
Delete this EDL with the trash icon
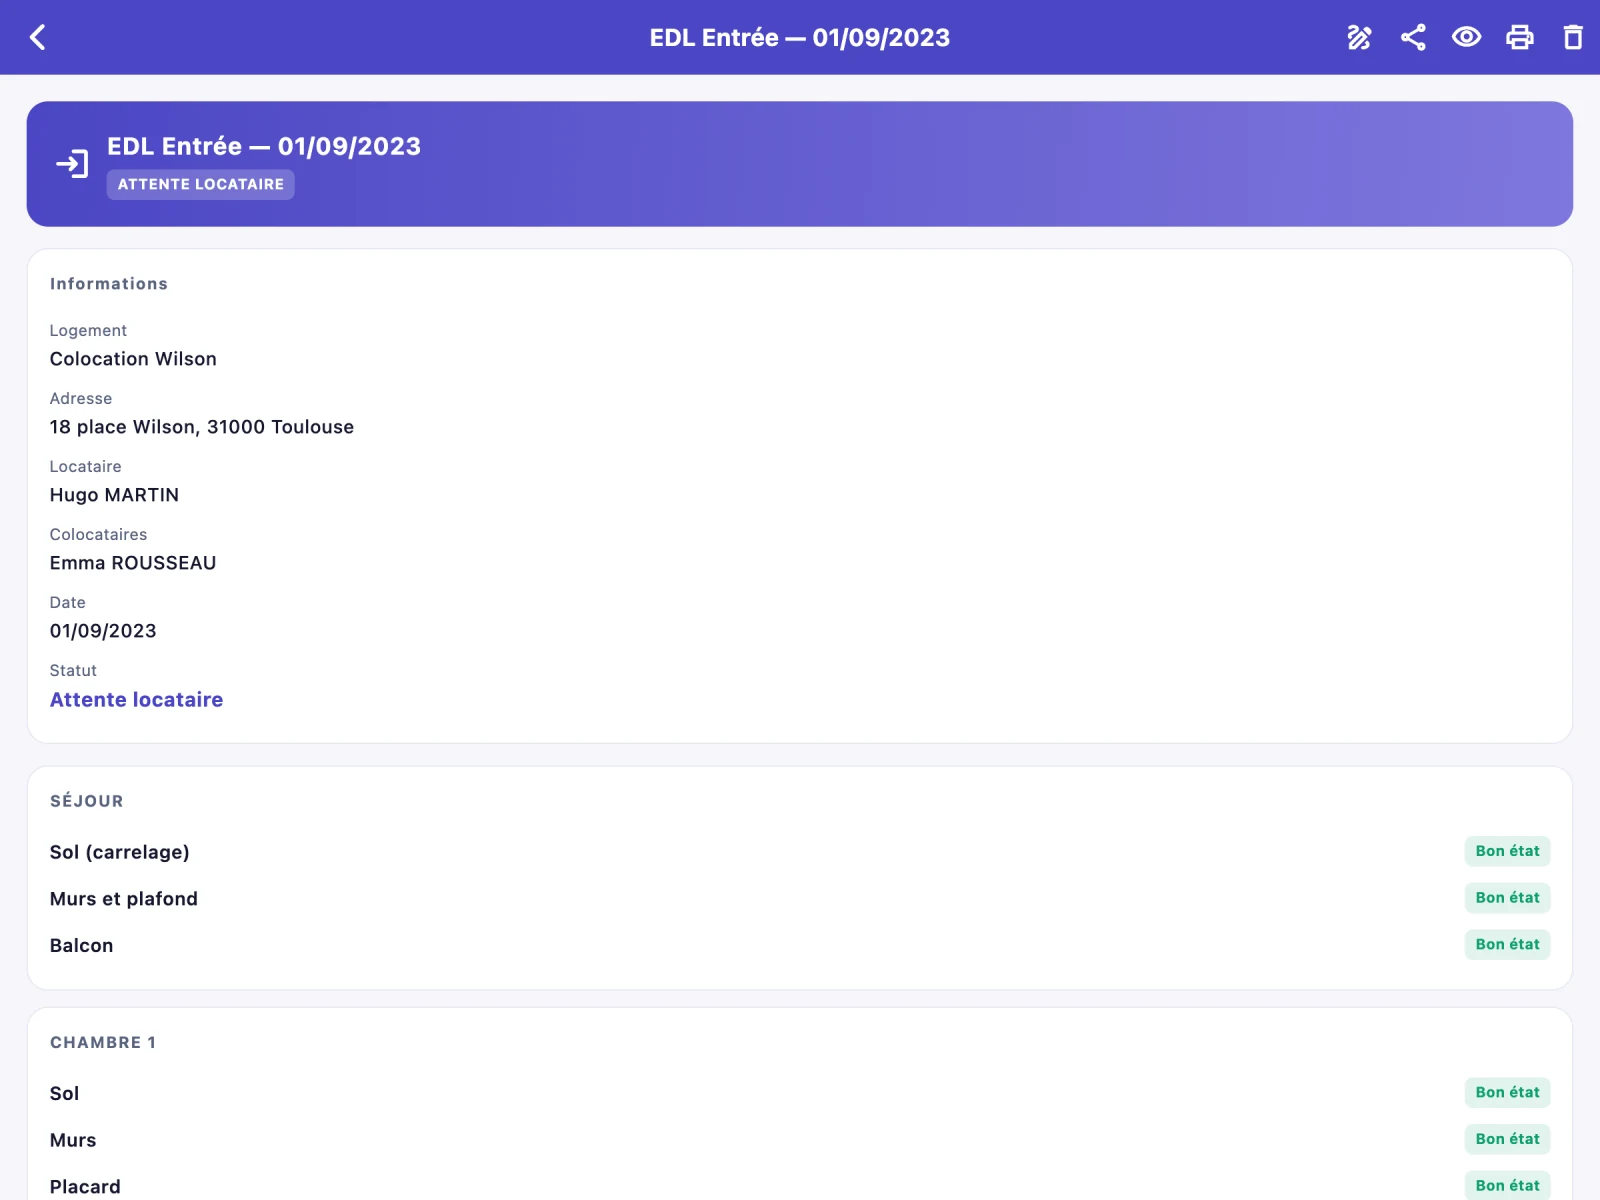(1573, 38)
